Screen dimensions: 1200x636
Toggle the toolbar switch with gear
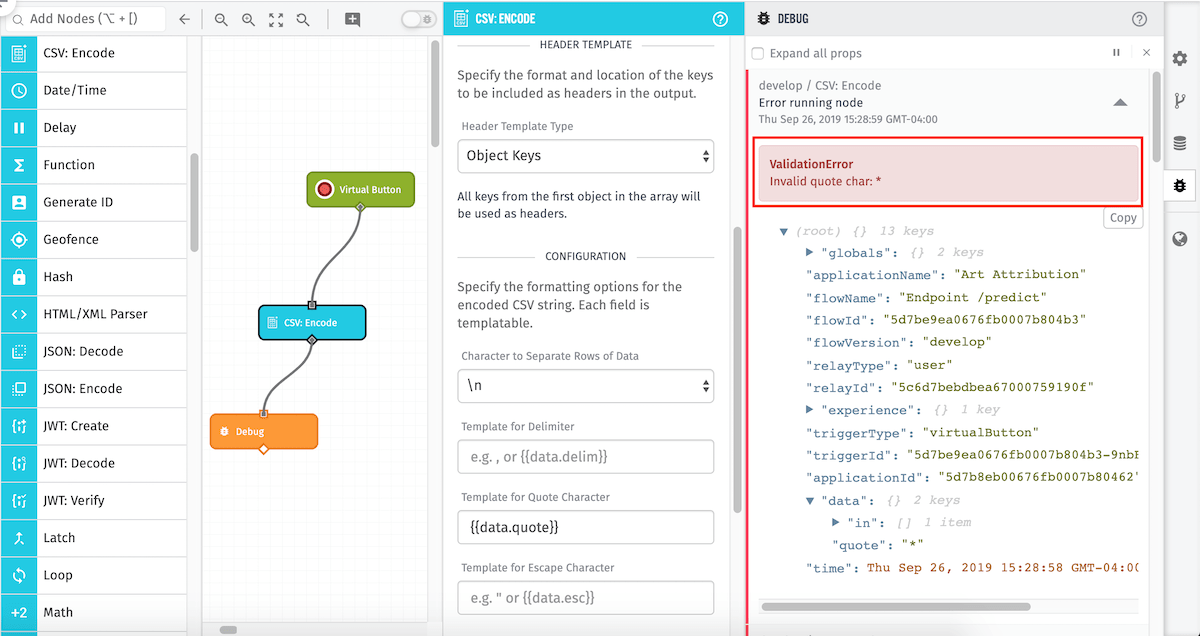pyautogui.click(x=417, y=19)
